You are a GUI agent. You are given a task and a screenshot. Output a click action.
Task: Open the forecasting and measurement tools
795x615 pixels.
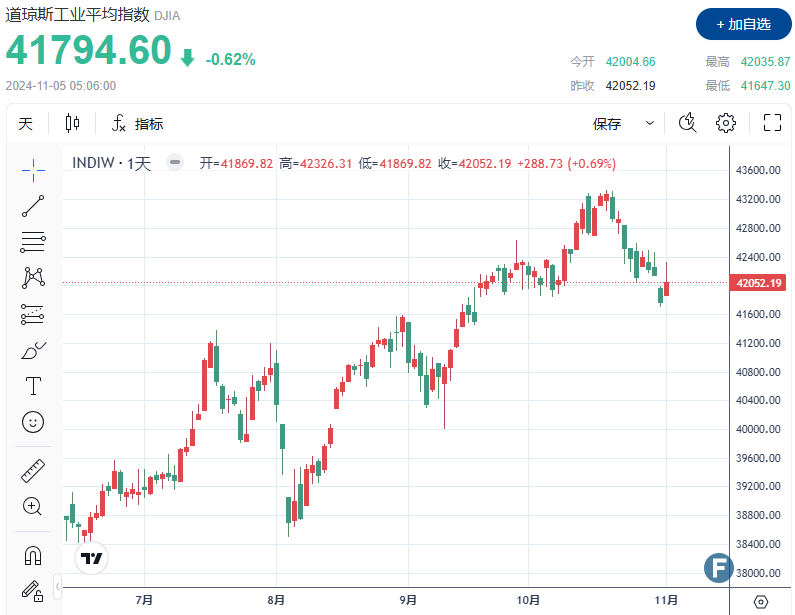tap(33, 314)
